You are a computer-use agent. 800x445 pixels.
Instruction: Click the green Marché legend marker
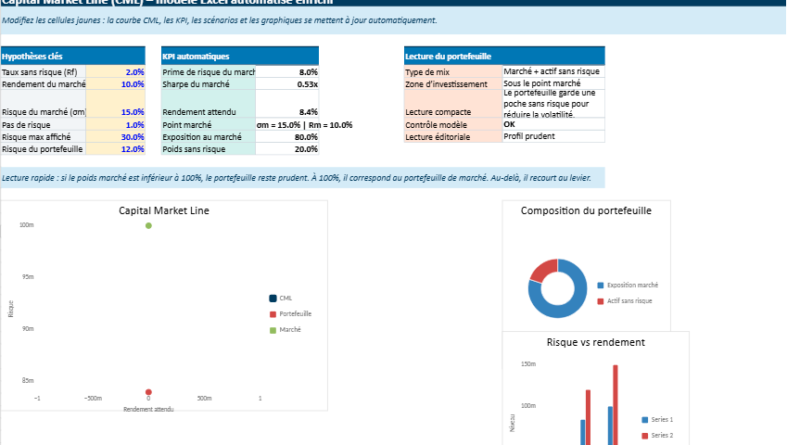(272, 329)
